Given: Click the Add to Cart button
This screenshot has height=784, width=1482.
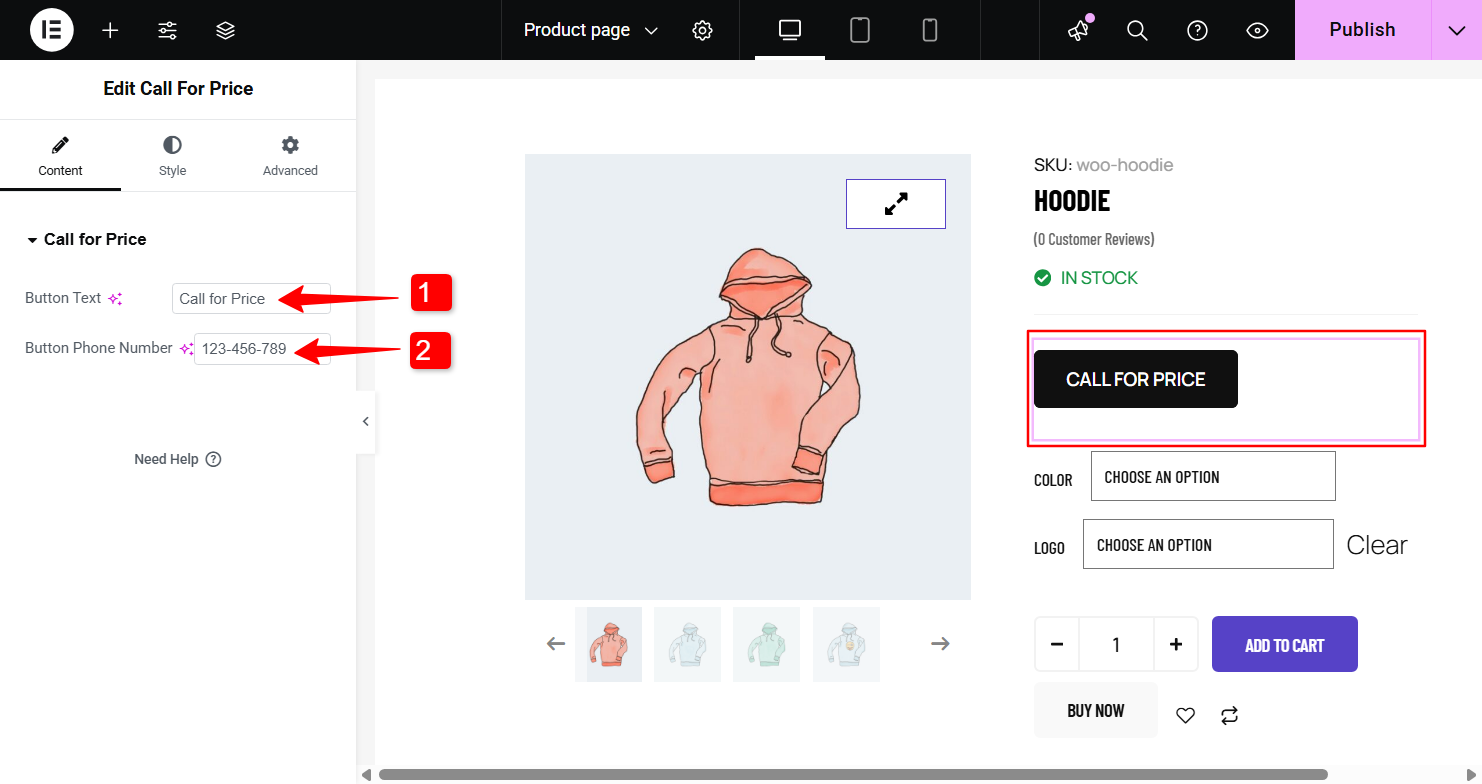Looking at the screenshot, I should coord(1285,644).
